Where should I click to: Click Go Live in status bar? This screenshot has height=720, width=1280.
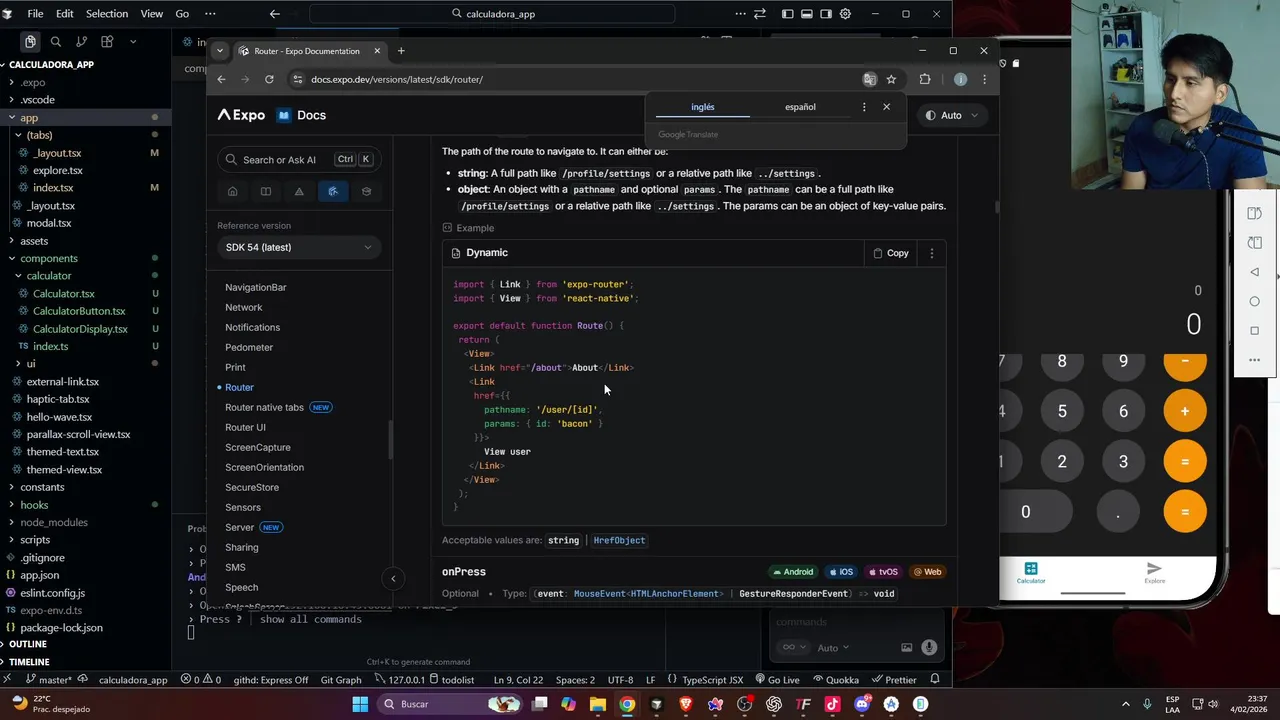point(777,680)
